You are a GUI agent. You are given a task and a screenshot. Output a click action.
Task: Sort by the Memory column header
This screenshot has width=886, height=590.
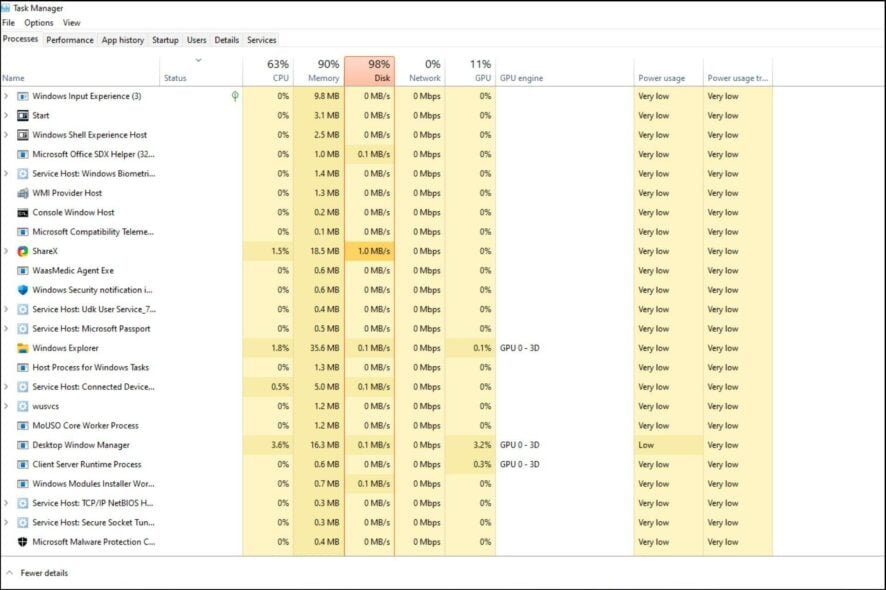[319, 71]
